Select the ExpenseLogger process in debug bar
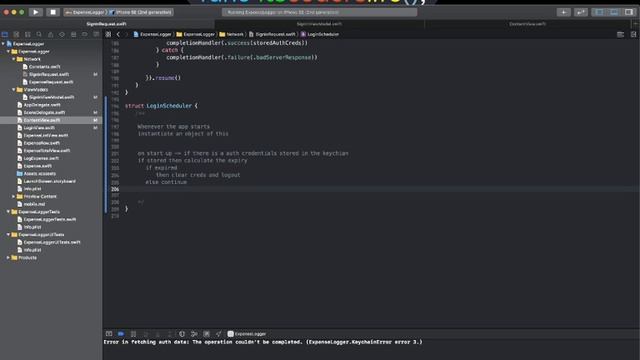 pyautogui.click(x=247, y=334)
